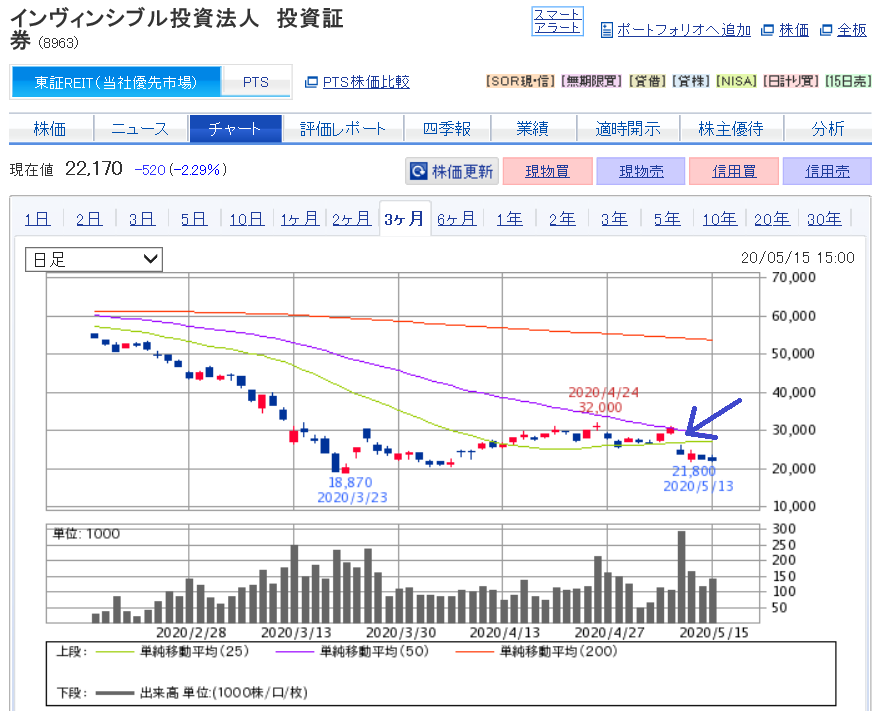Image resolution: width=882 pixels, height=711 pixels.
Task: Click the 21,800 price label
Action: click(694, 471)
